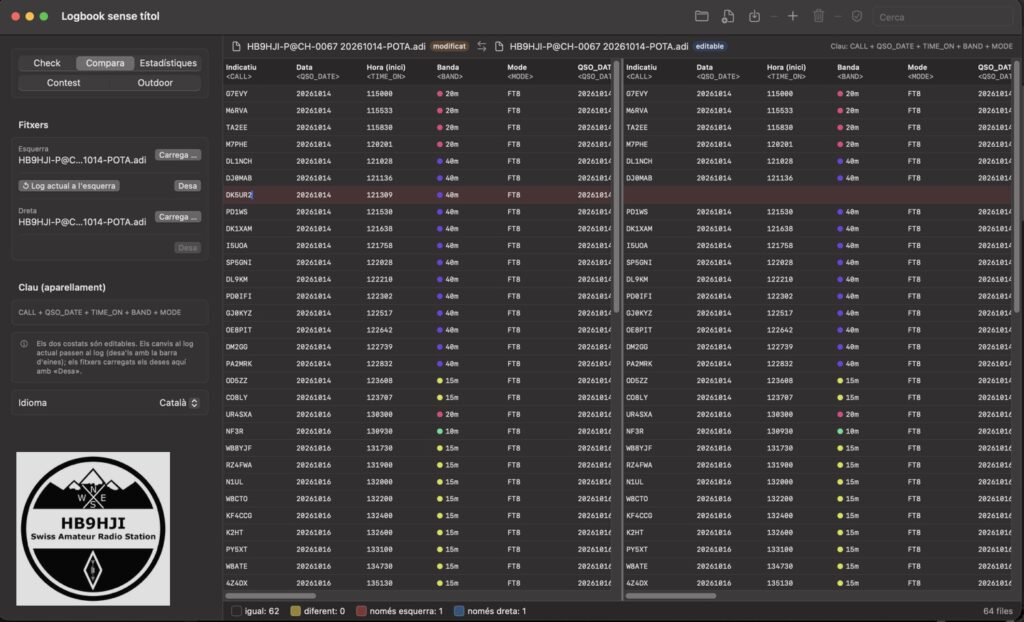
Task: Select the Compara tab
Action: 105,63
